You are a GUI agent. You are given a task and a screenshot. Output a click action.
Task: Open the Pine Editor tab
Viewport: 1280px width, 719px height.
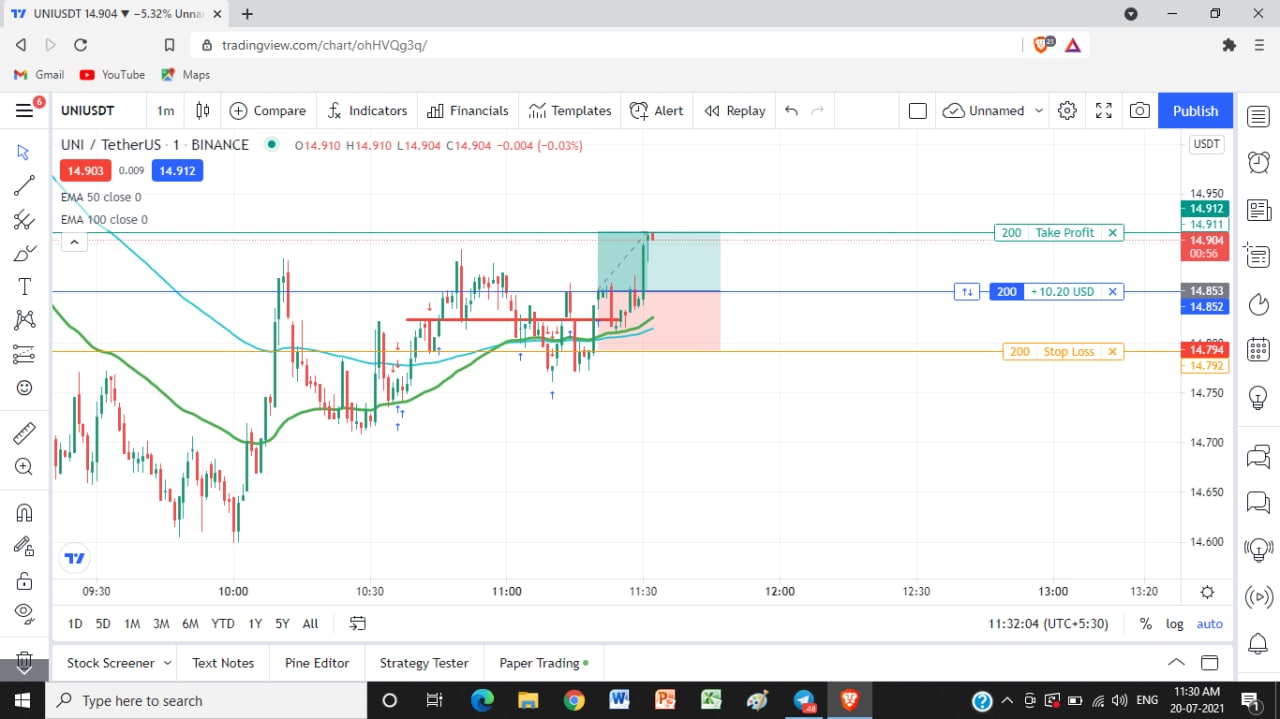point(317,662)
